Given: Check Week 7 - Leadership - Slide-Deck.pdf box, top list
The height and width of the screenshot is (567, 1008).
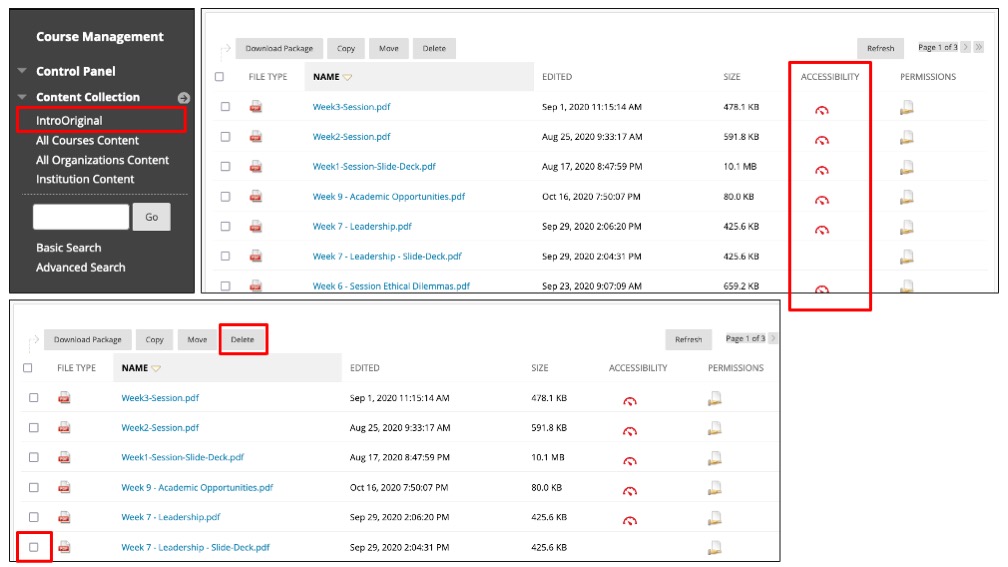Looking at the screenshot, I should (x=225, y=256).
